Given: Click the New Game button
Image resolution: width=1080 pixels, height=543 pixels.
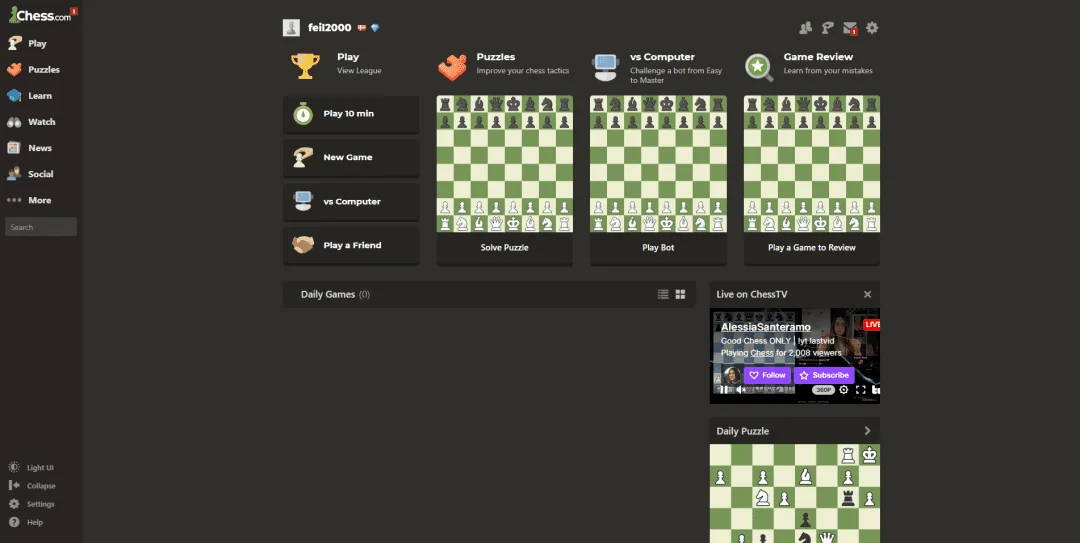Looking at the screenshot, I should [x=351, y=157].
